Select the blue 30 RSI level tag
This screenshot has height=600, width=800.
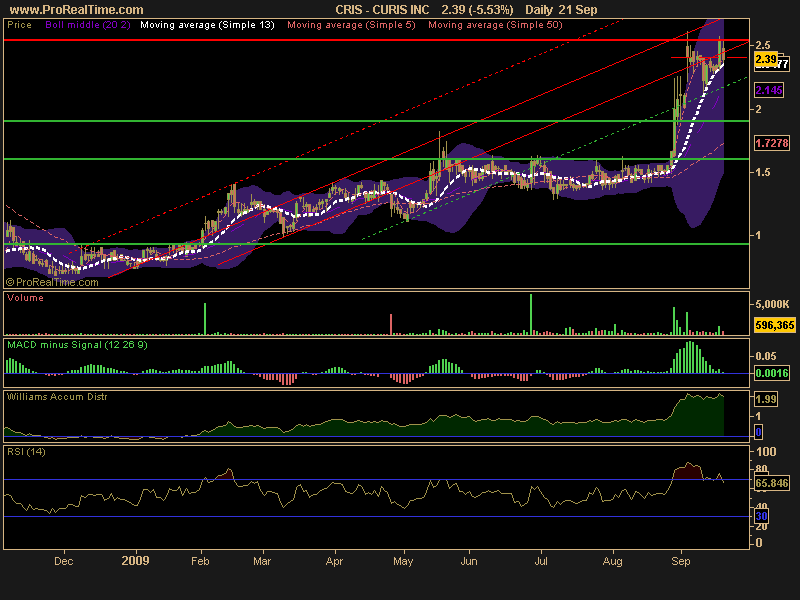[761, 516]
